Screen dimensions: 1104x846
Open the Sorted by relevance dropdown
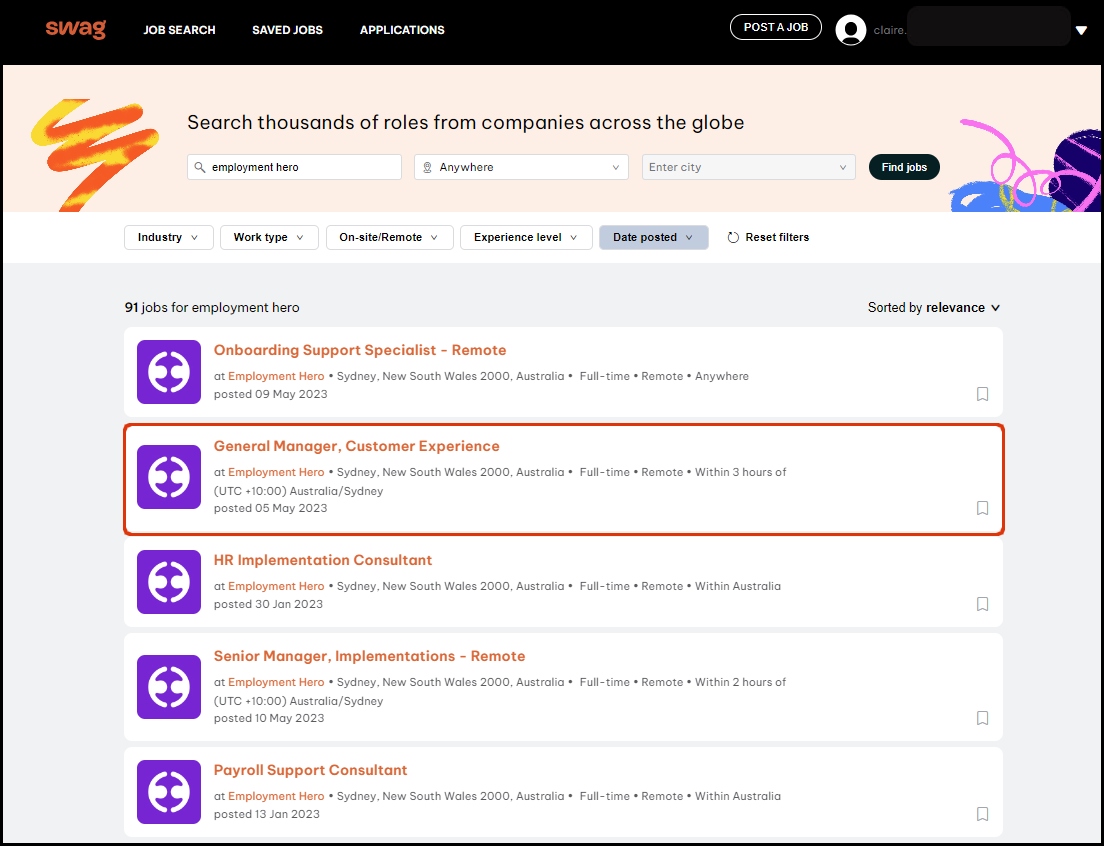(934, 308)
